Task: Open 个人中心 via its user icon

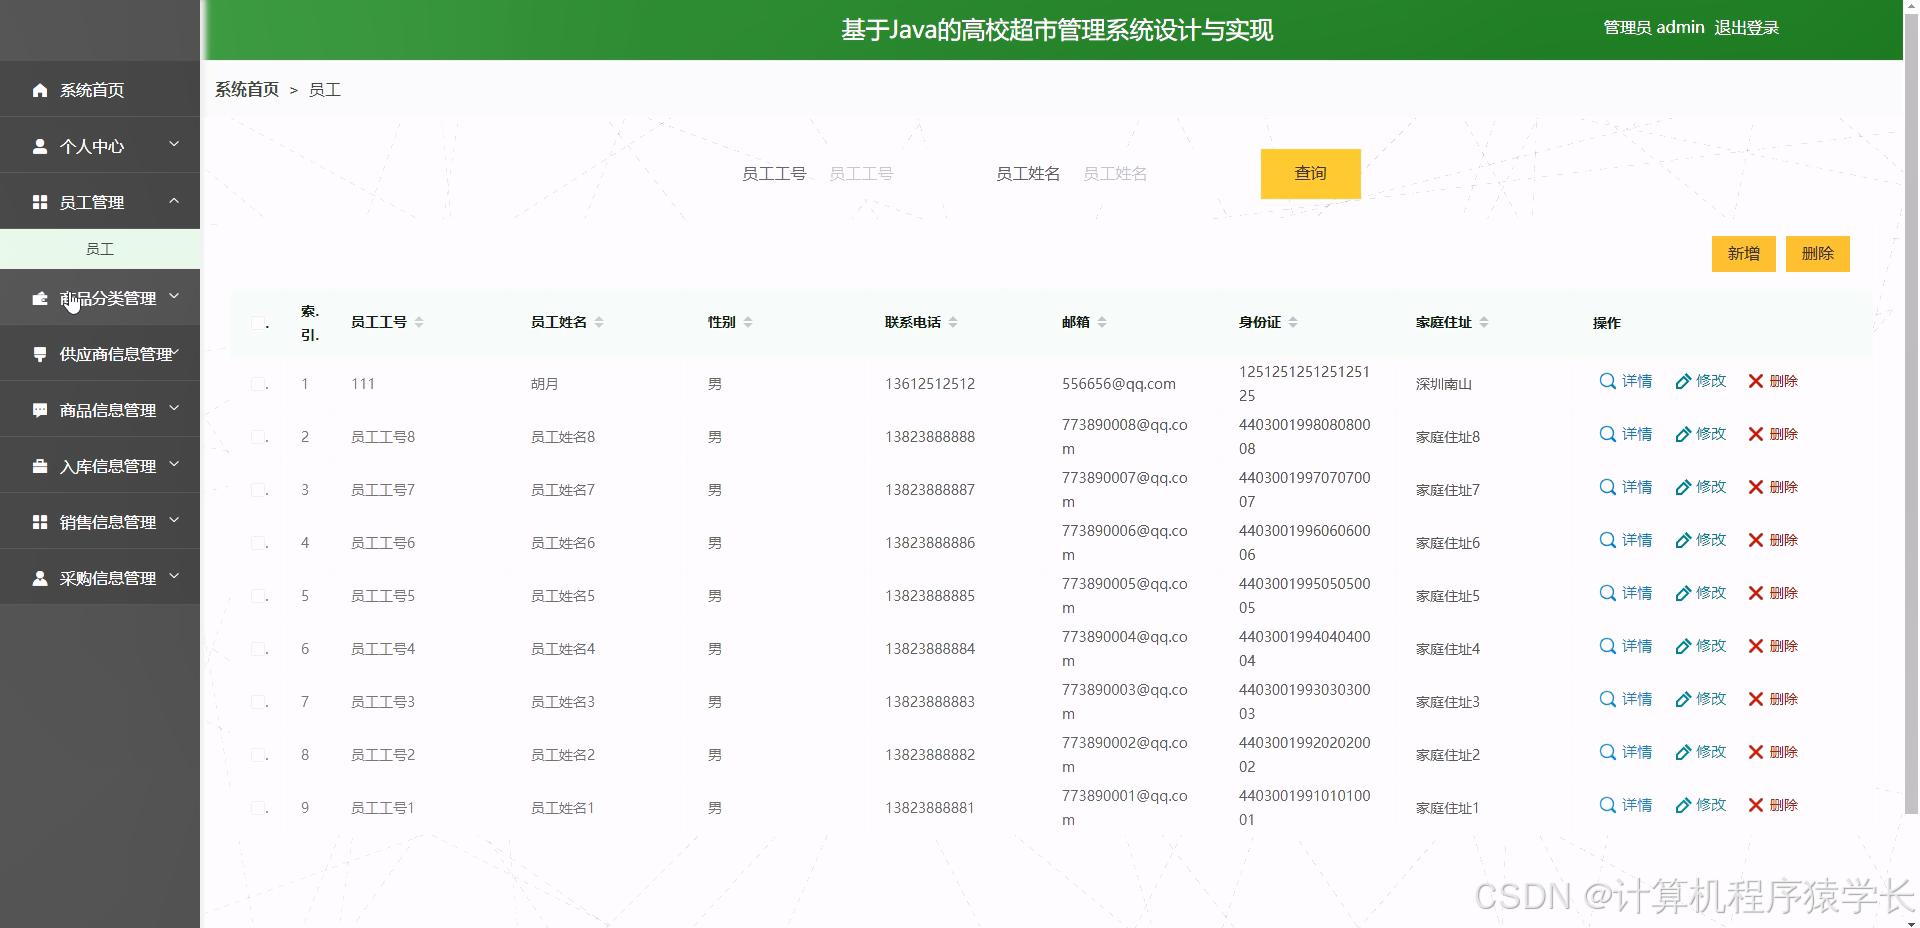Action: (x=40, y=146)
